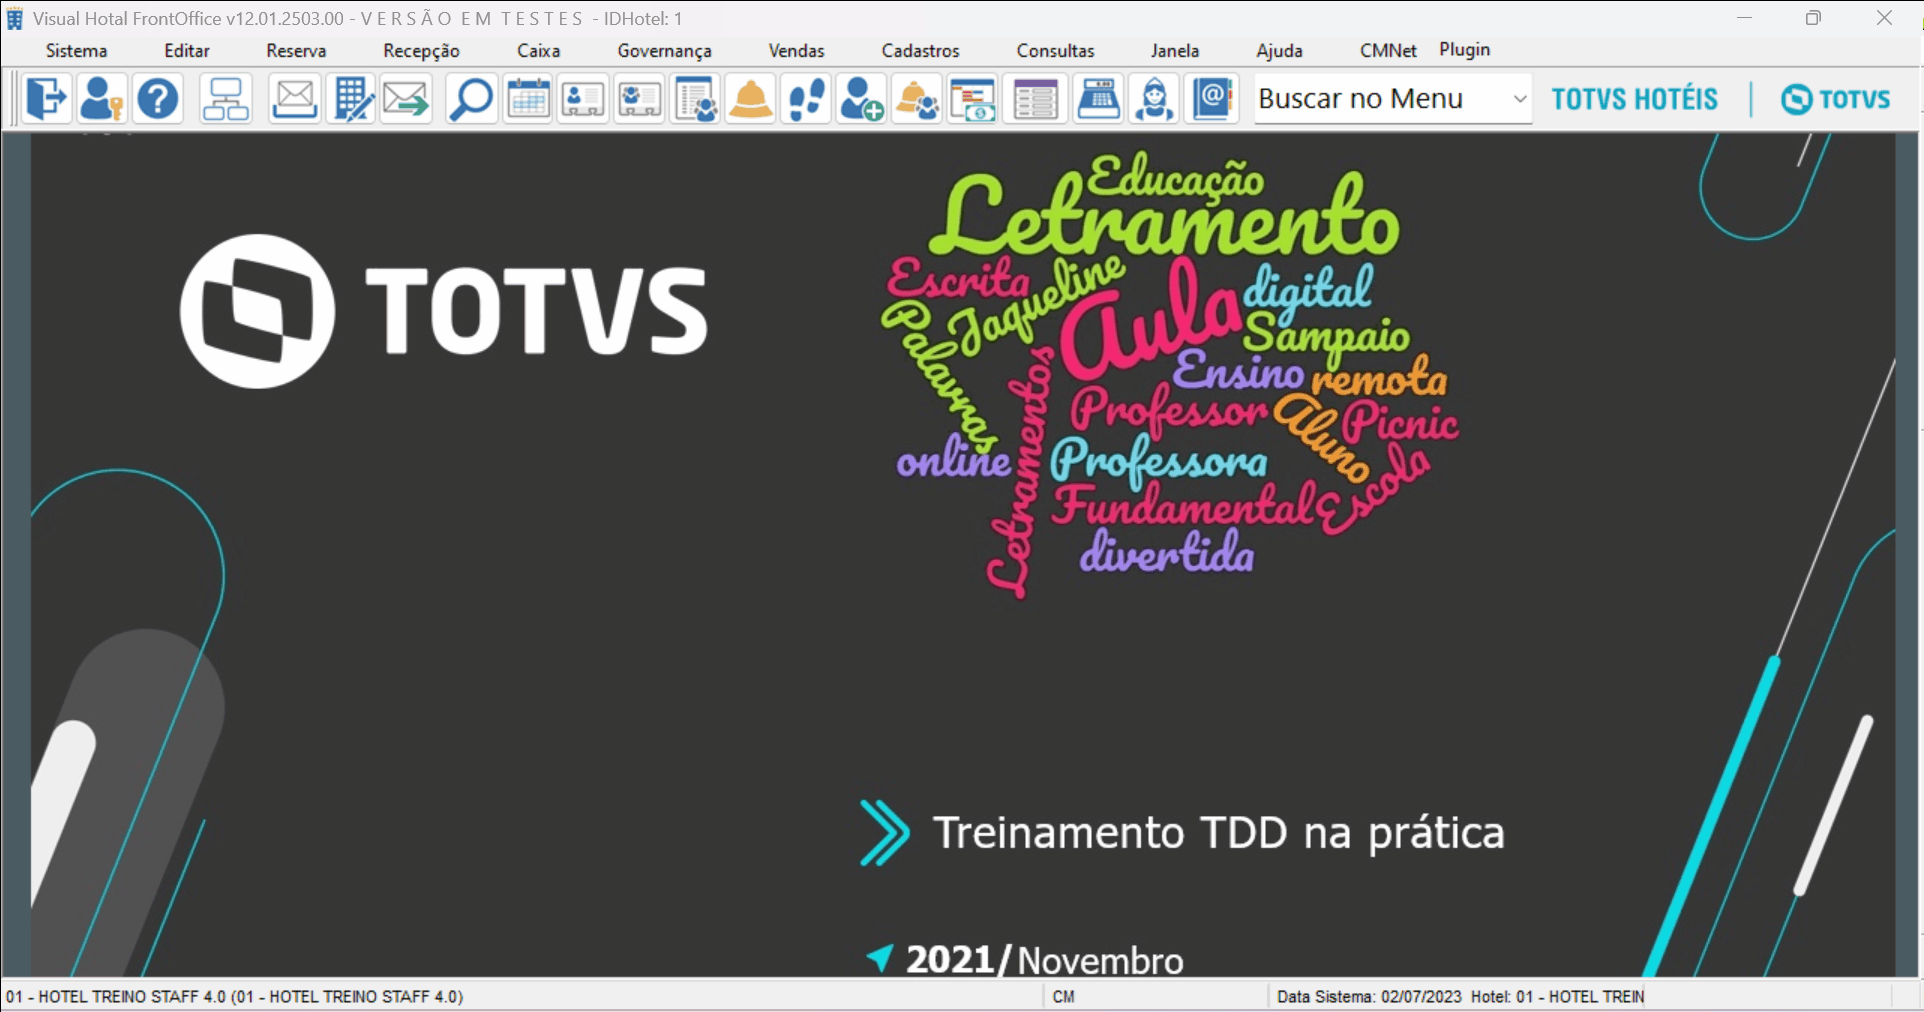Click the TOTVS HOTÉIS logo text
Viewport: 1924px width, 1012px height.
pyautogui.click(x=1634, y=99)
